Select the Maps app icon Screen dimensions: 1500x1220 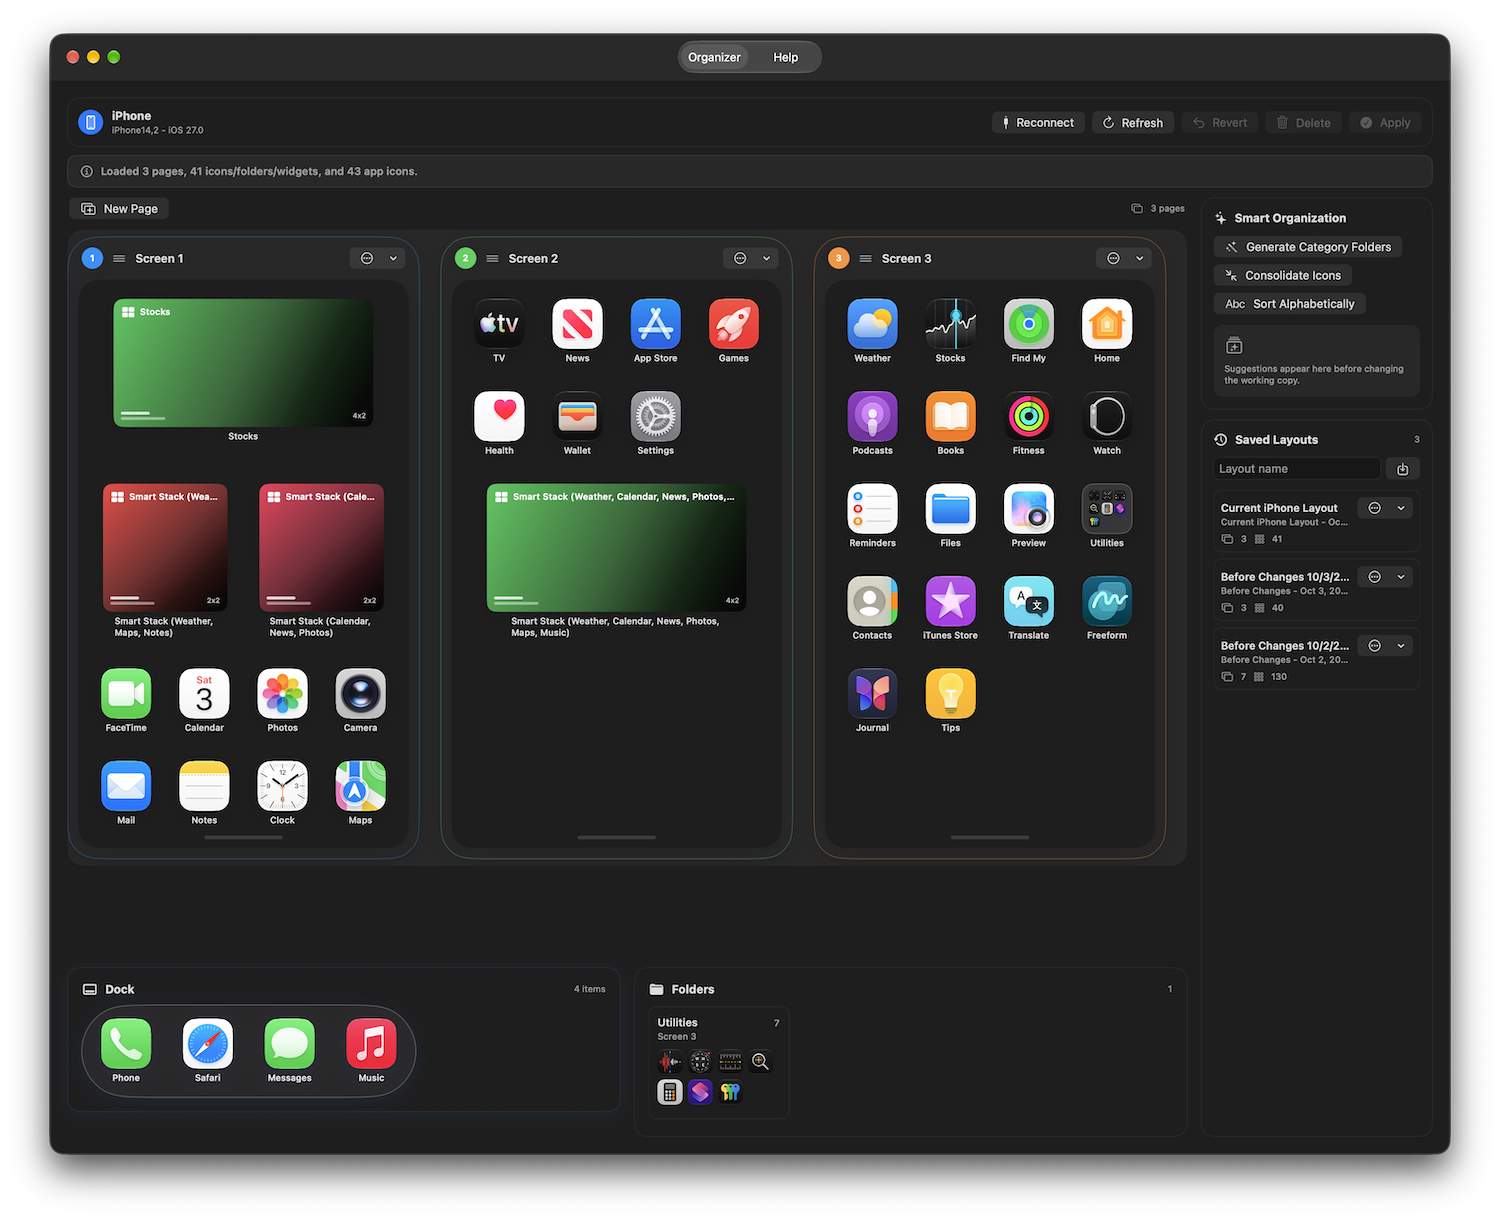click(x=361, y=786)
